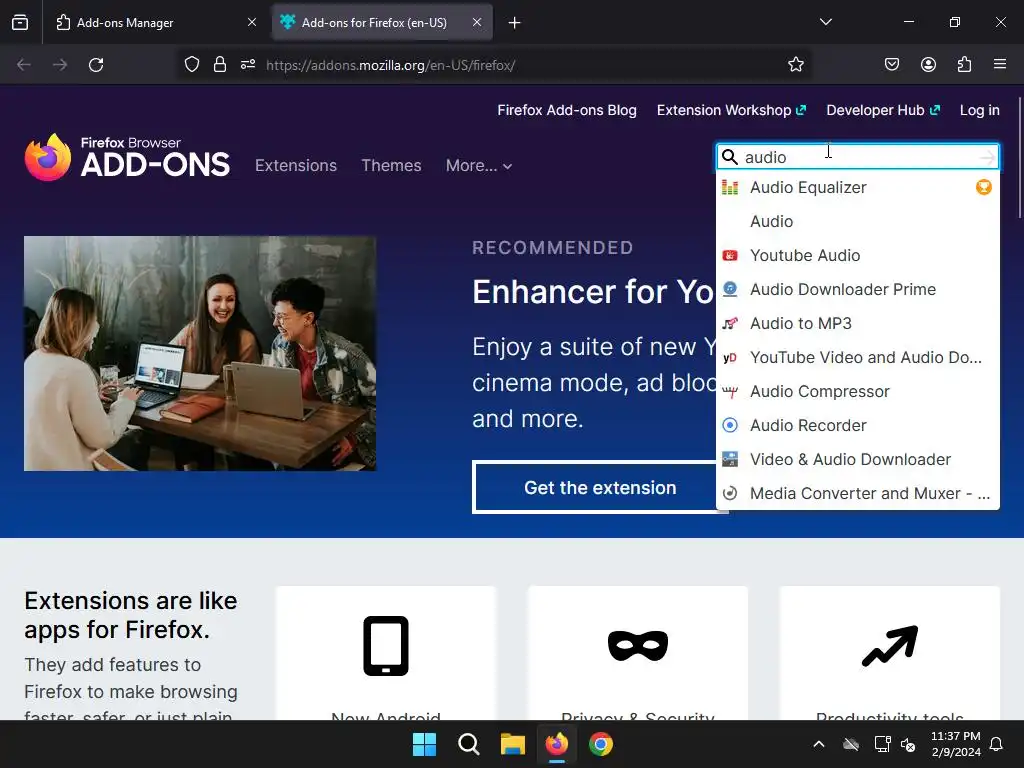1024x768 pixels.
Task: Open Developer Hub link
Action: coord(883,110)
